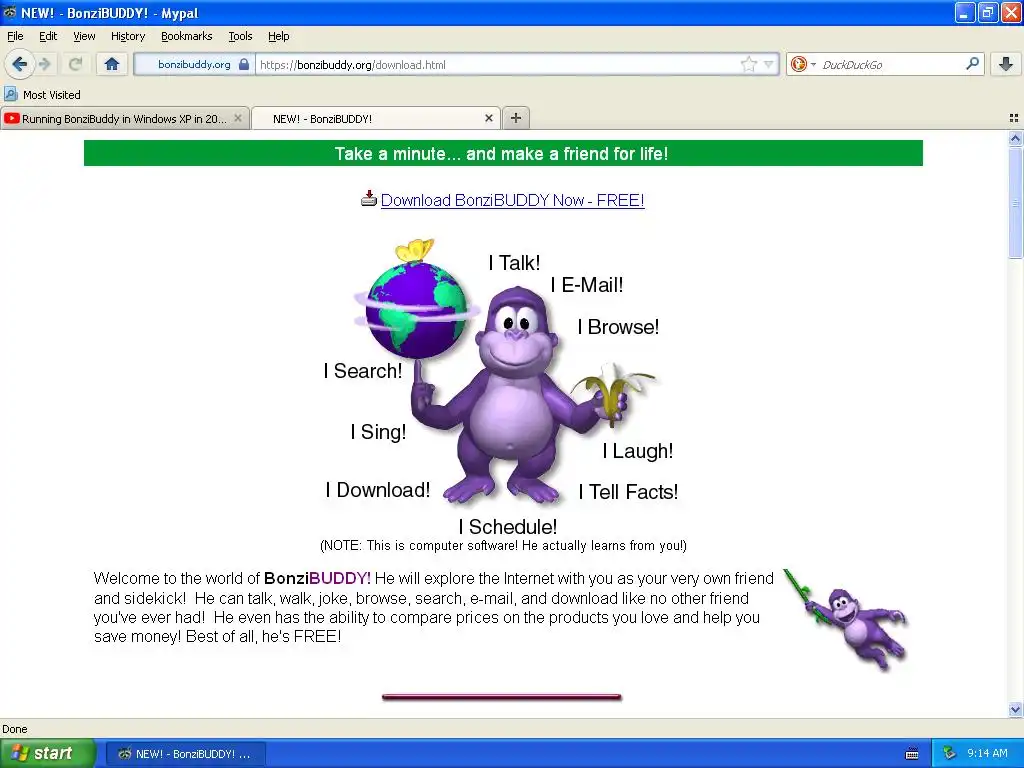Click the padlock site security icon

pos(244,64)
